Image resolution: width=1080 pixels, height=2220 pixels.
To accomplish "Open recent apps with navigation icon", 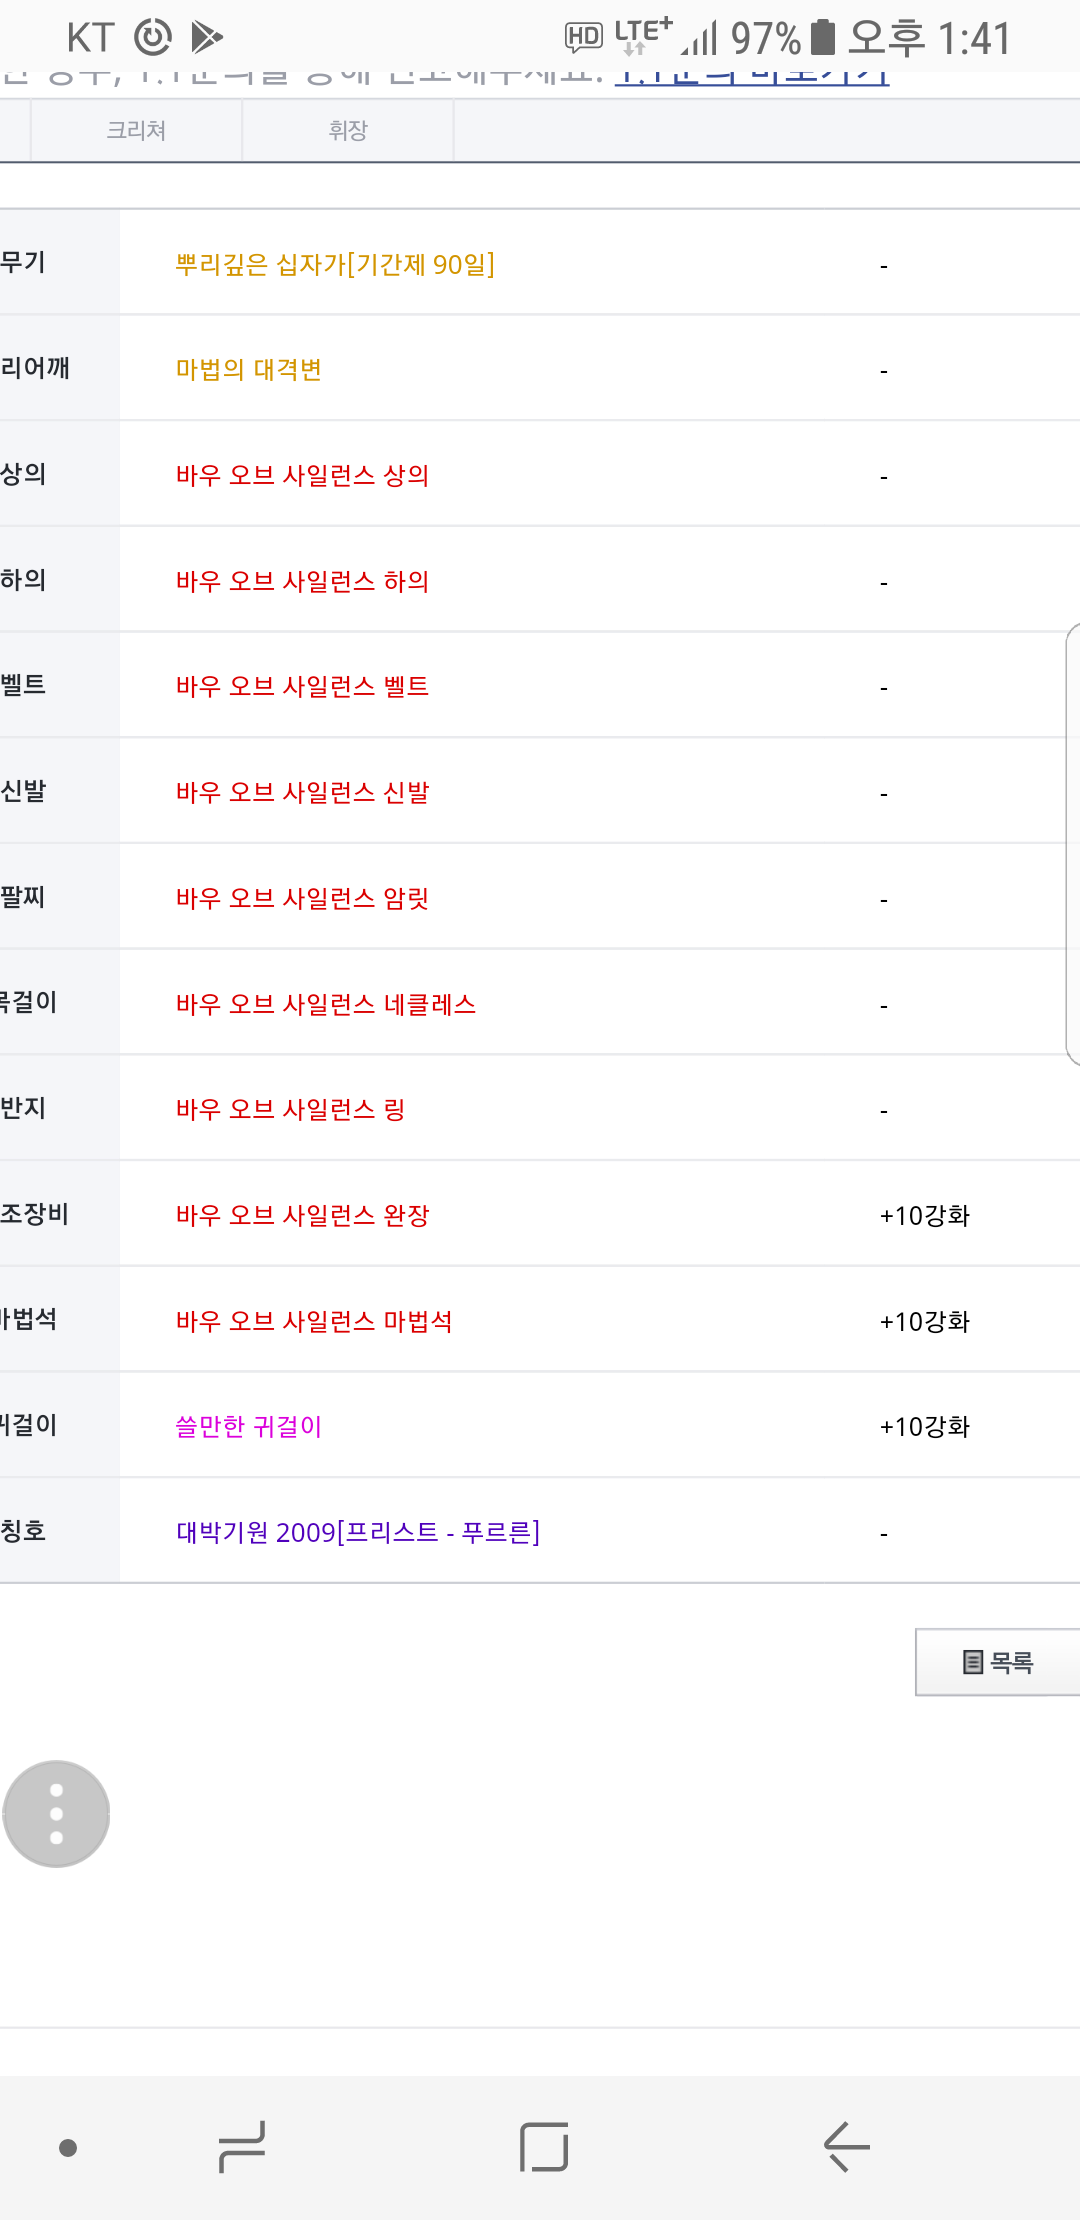I will 242,2146.
